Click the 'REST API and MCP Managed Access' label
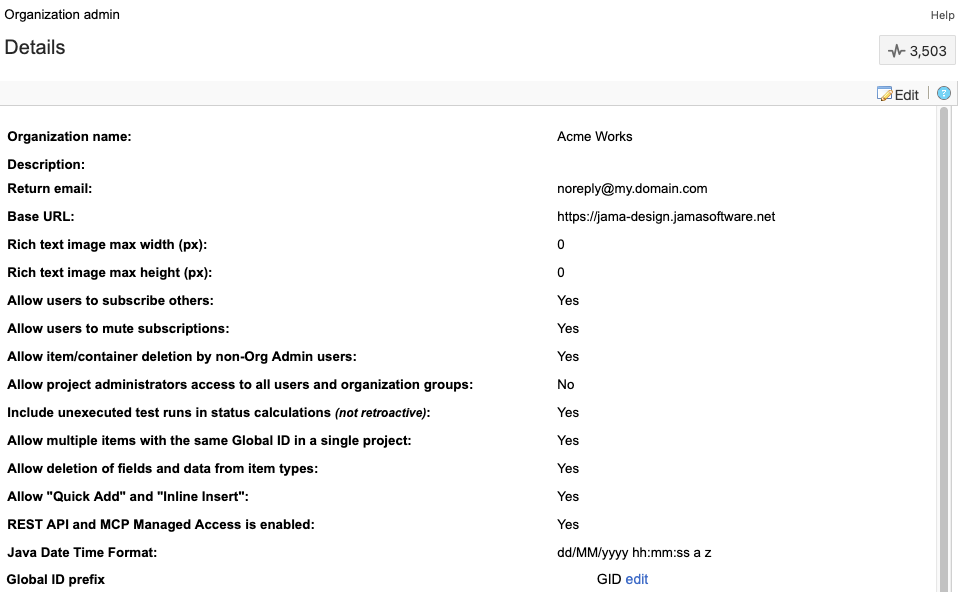The height and width of the screenshot is (592, 959). point(160,525)
